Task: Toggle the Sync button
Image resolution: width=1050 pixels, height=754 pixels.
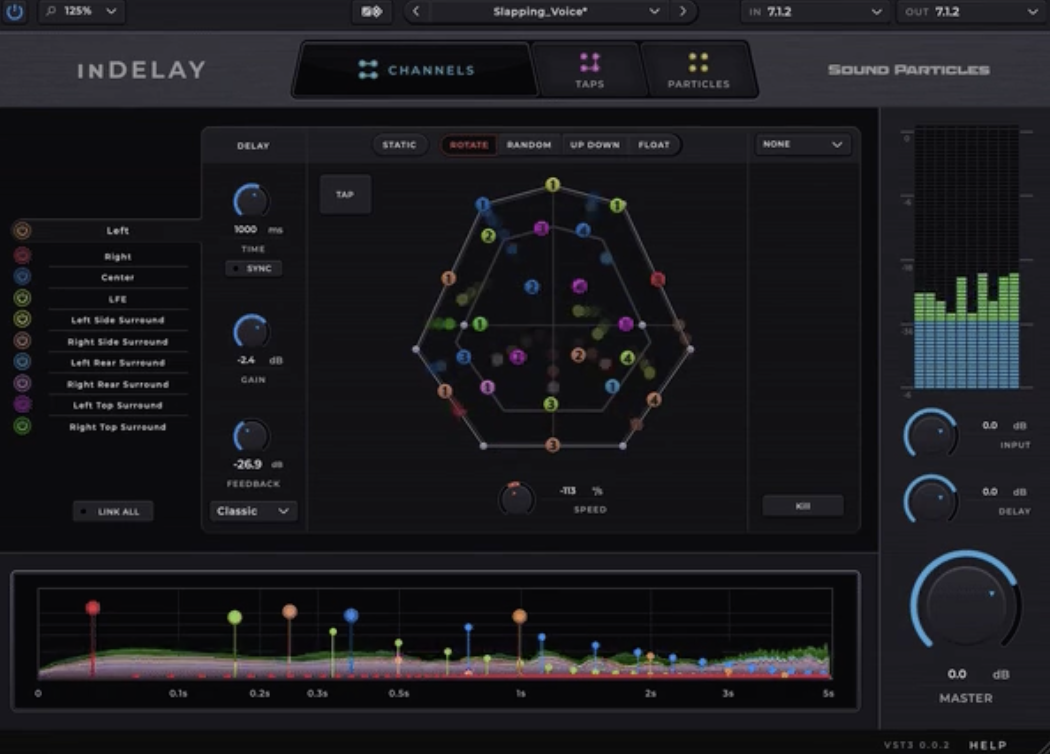Action: 253,269
